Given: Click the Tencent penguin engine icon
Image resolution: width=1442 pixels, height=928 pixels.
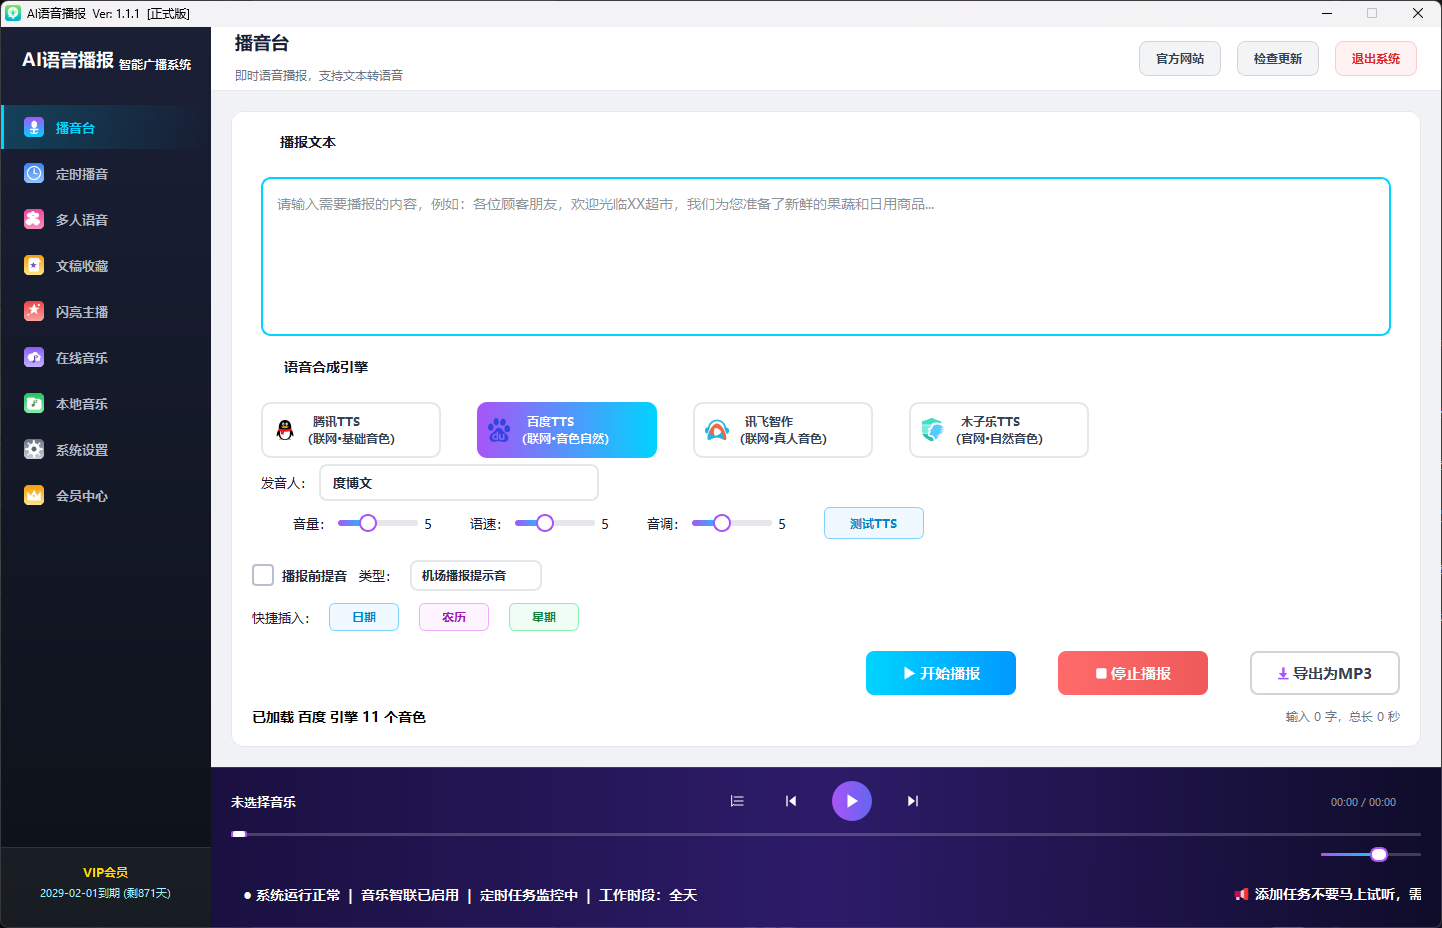Looking at the screenshot, I should pyautogui.click(x=285, y=430).
